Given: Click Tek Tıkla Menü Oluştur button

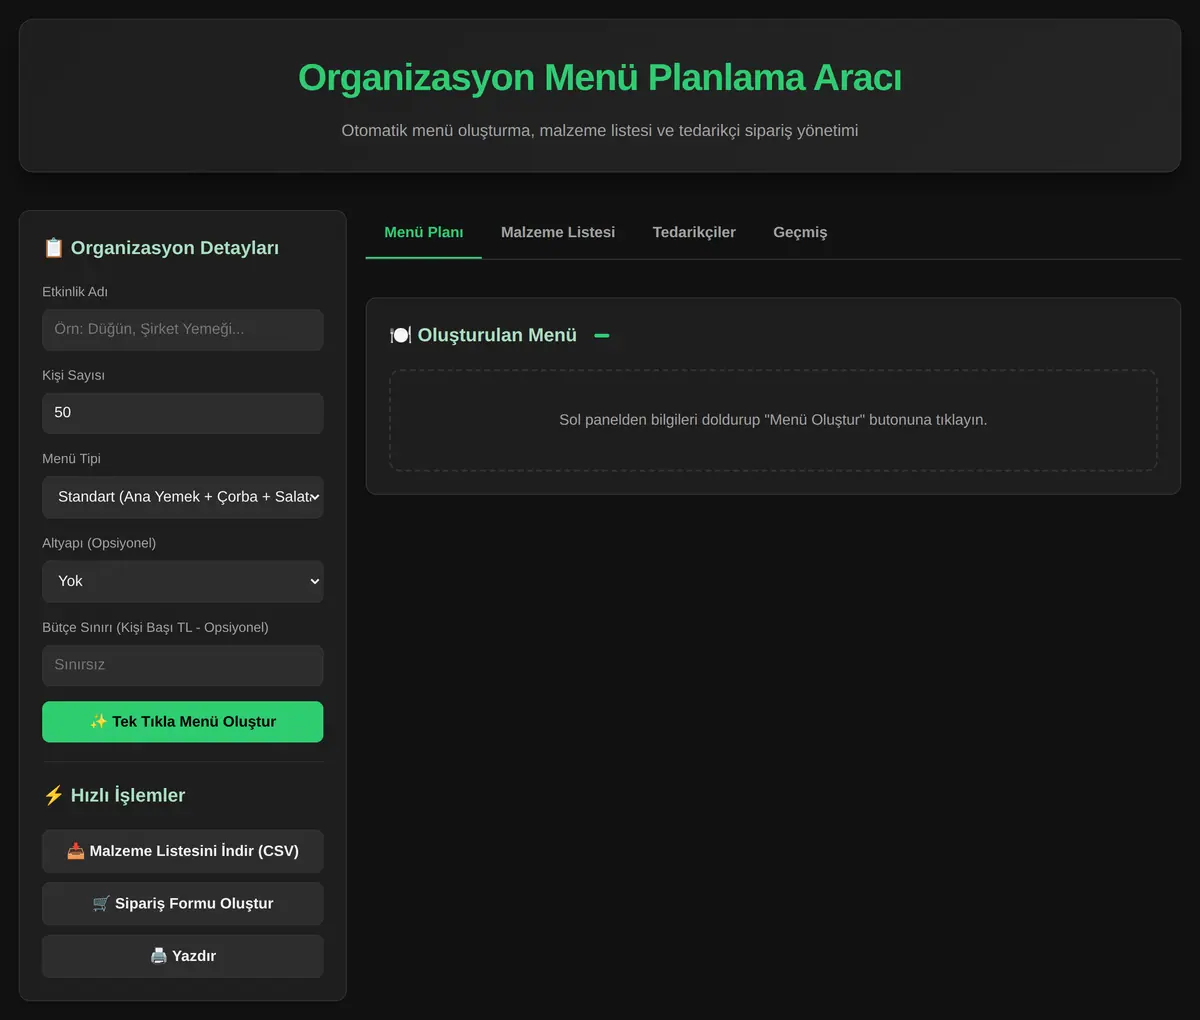Looking at the screenshot, I should pyautogui.click(x=182, y=722).
